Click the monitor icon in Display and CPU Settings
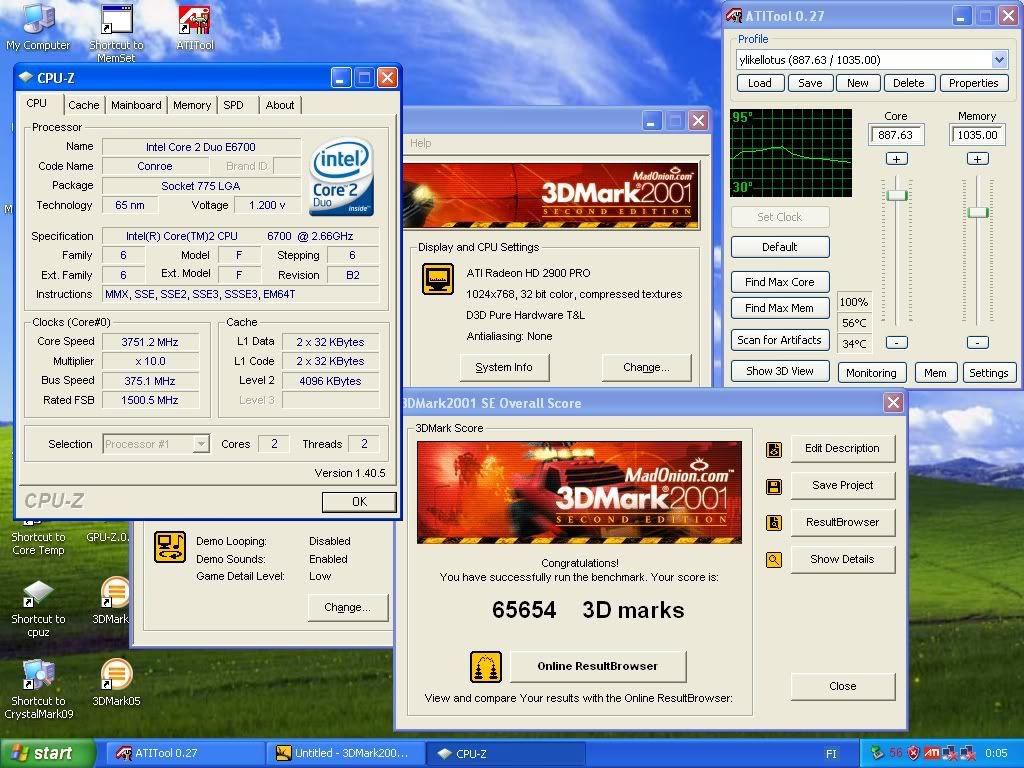 click(438, 280)
